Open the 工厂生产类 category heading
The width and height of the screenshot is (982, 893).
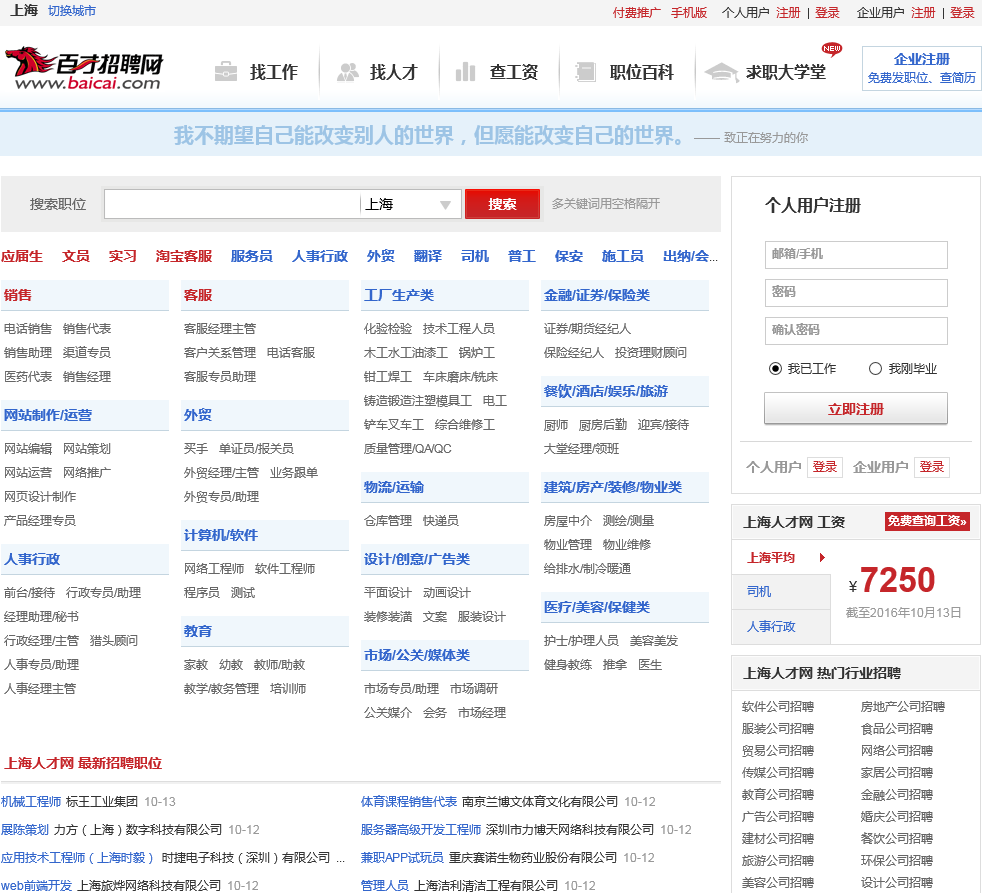[x=398, y=295]
